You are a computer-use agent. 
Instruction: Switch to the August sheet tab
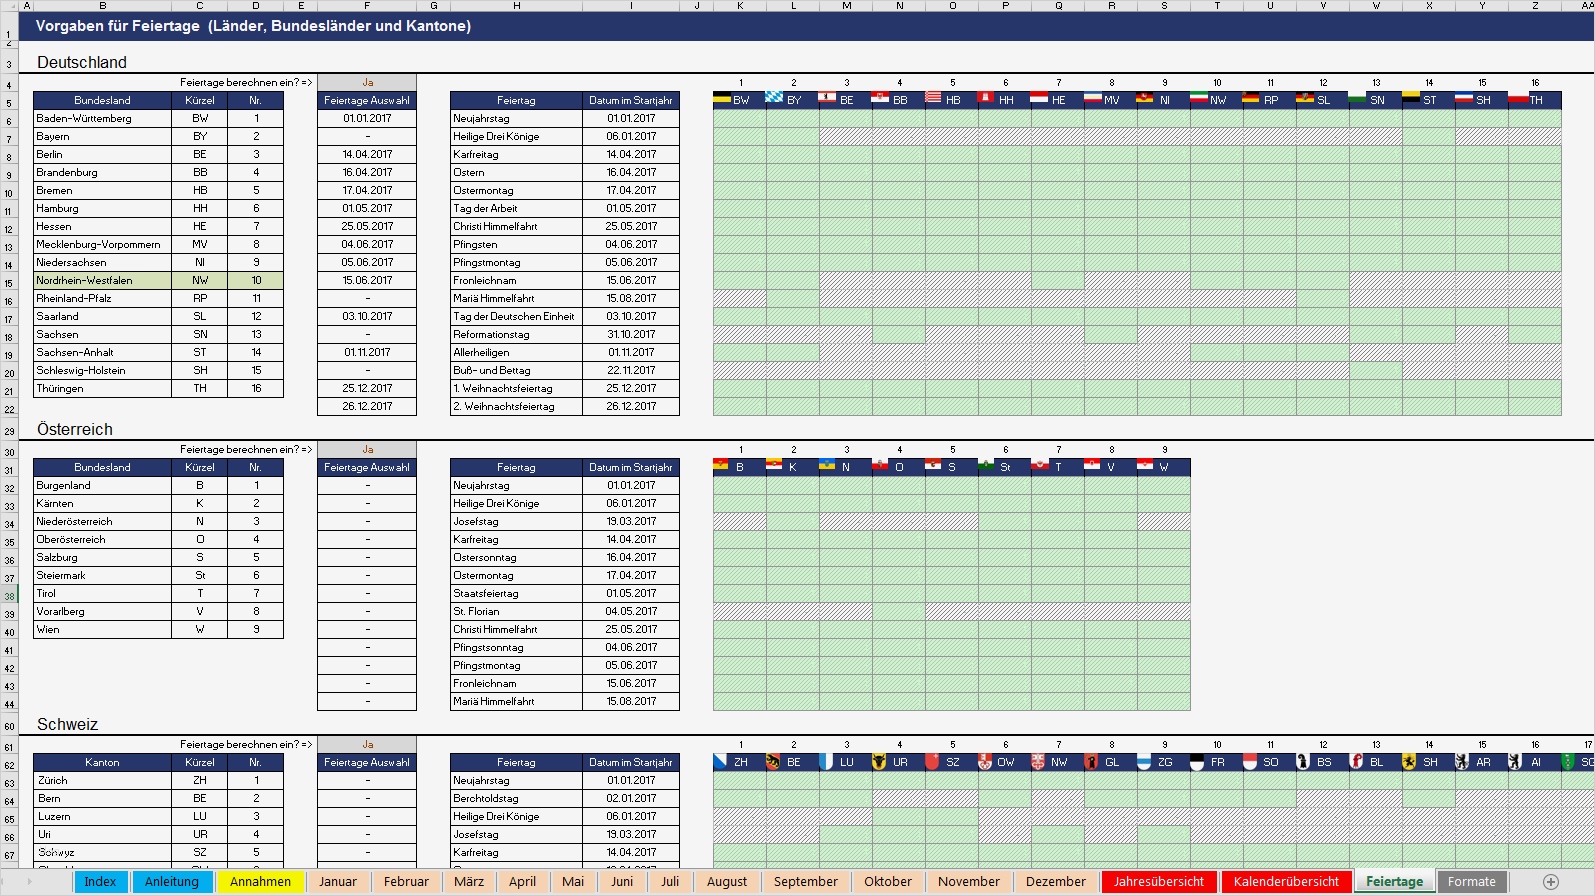point(727,881)
